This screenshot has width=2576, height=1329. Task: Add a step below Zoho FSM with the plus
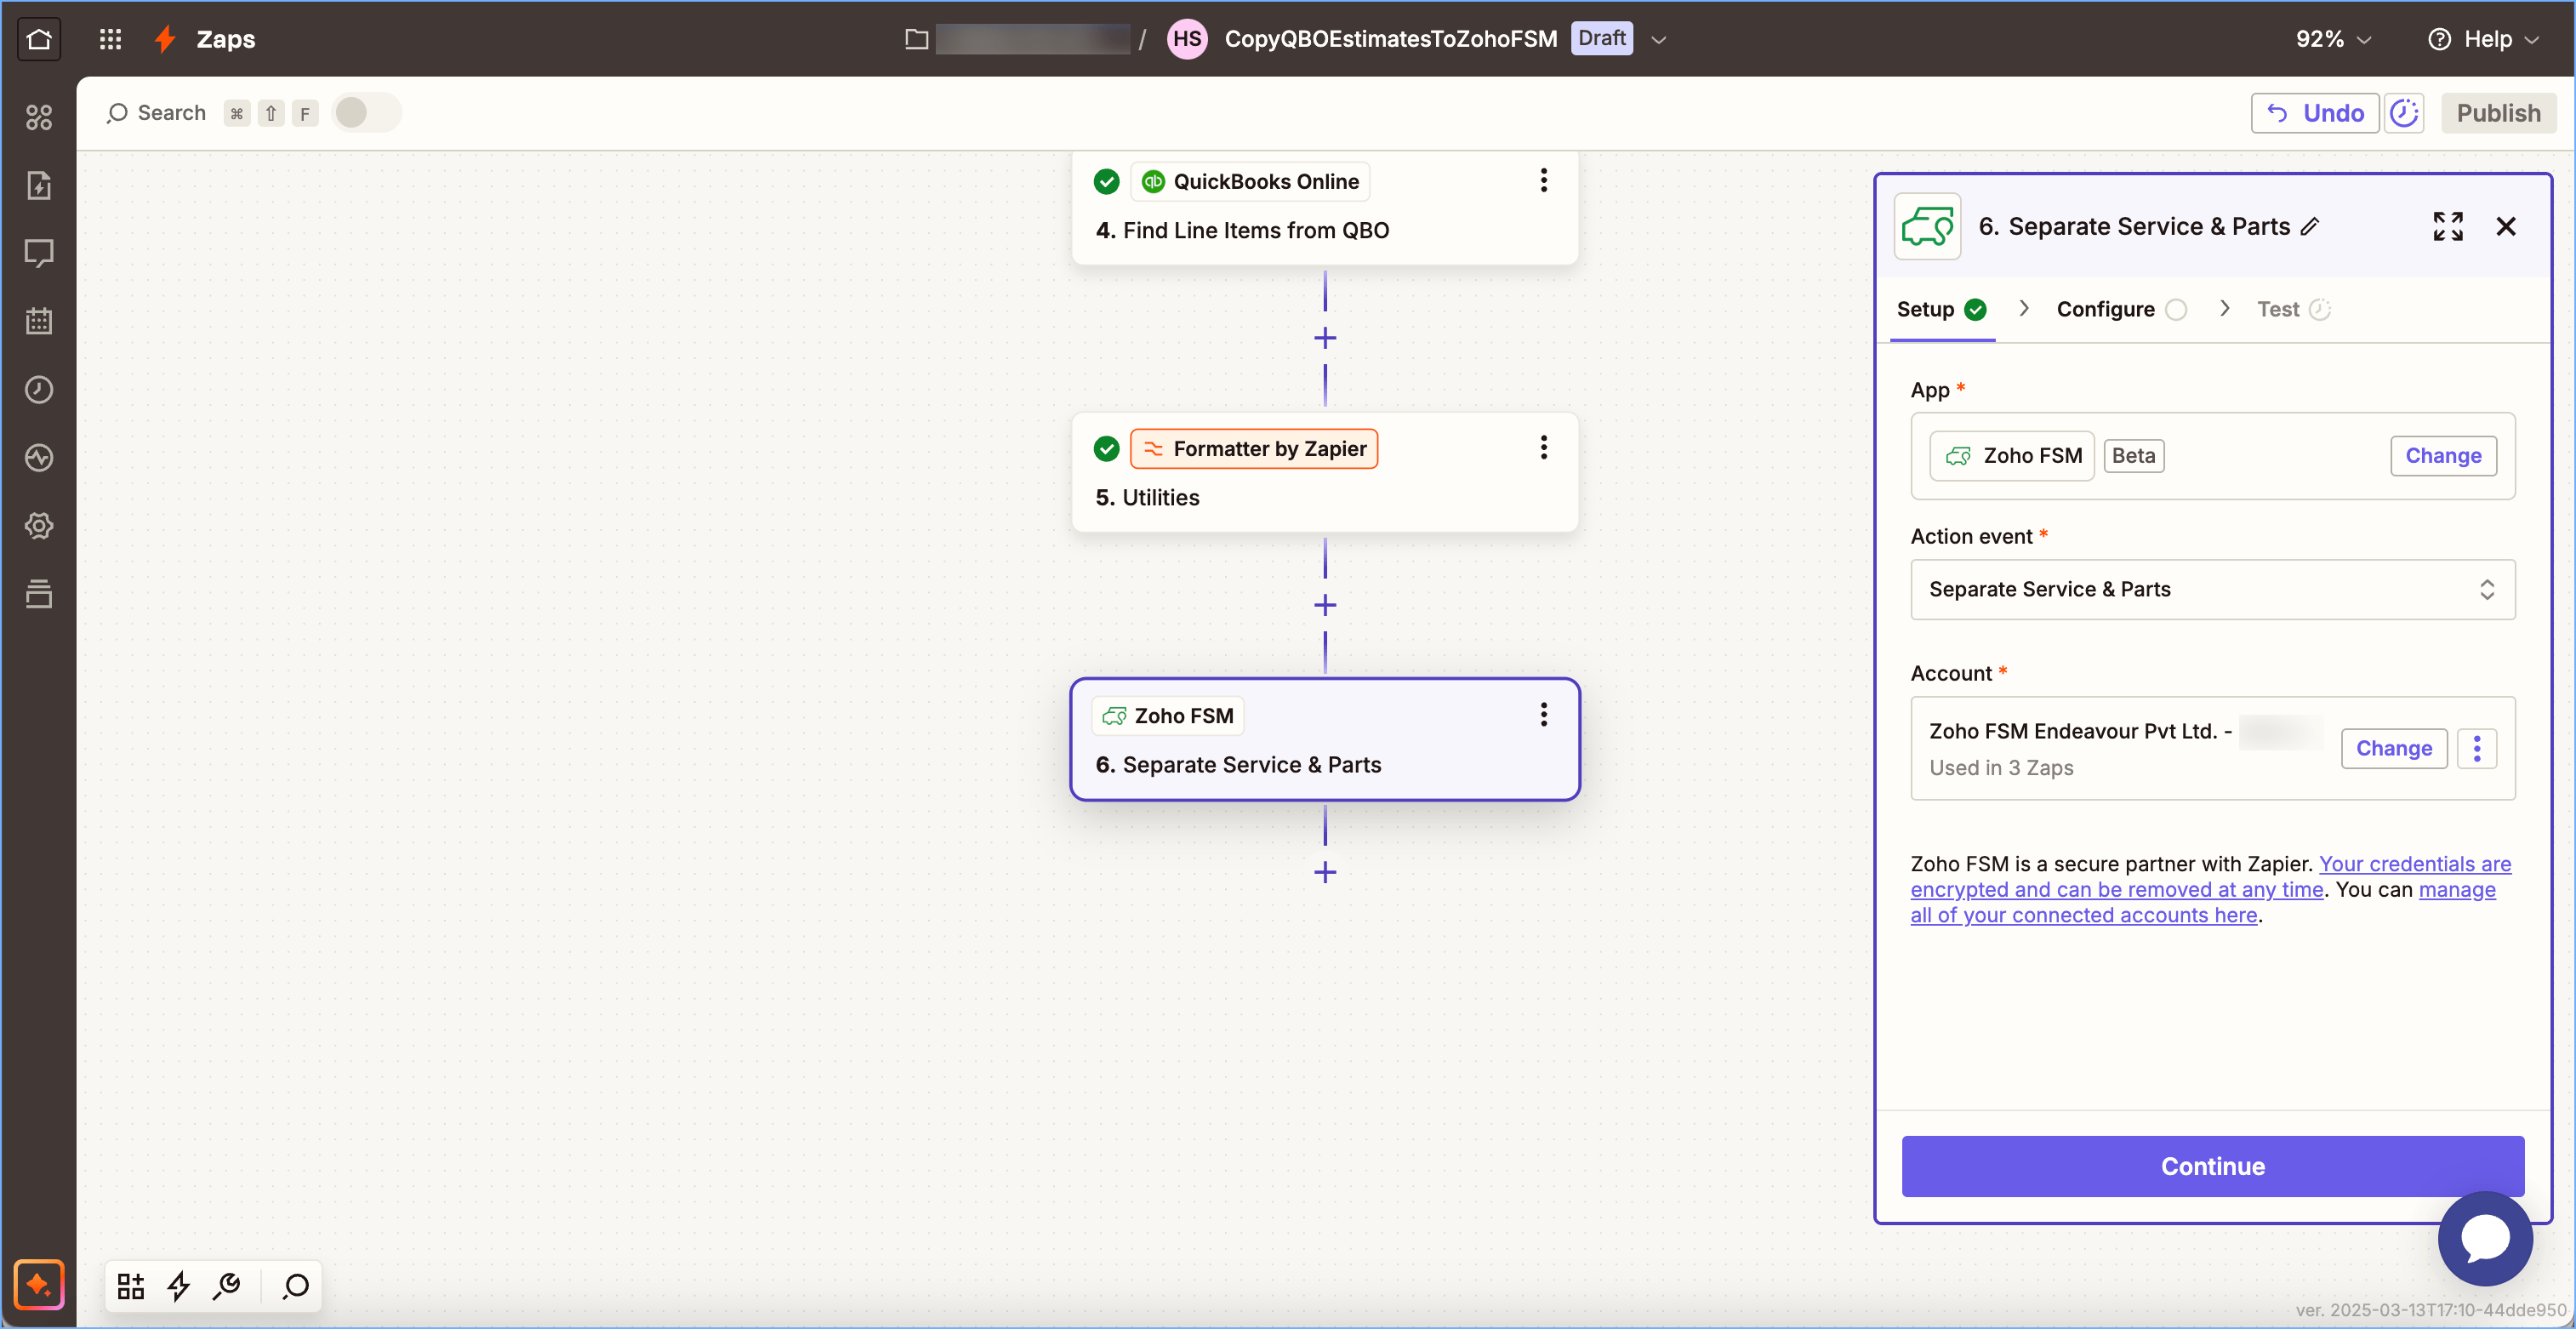coord(1325,872)
